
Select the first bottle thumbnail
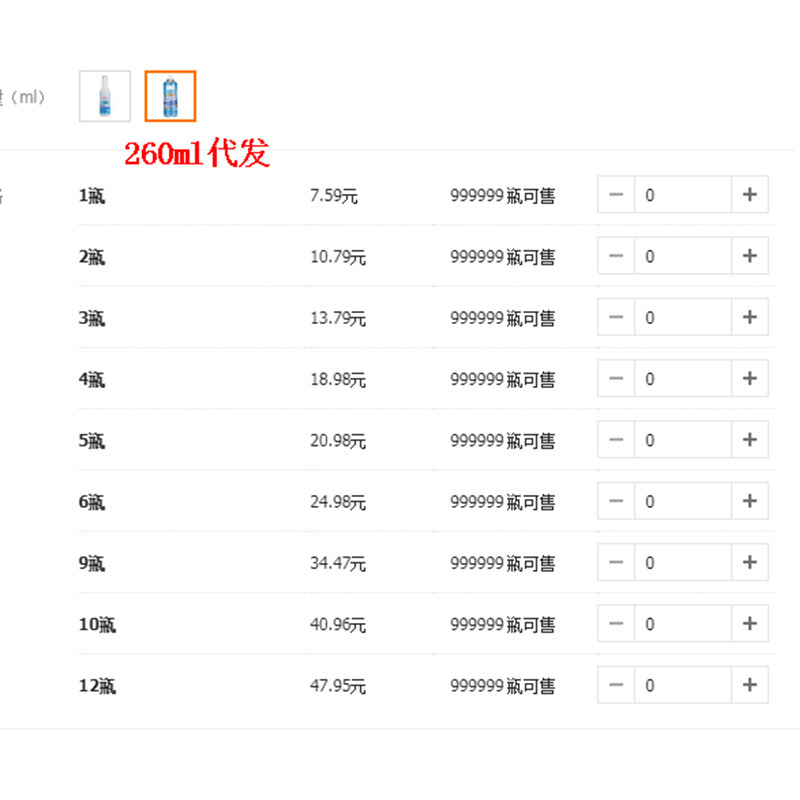click(105, 96)
